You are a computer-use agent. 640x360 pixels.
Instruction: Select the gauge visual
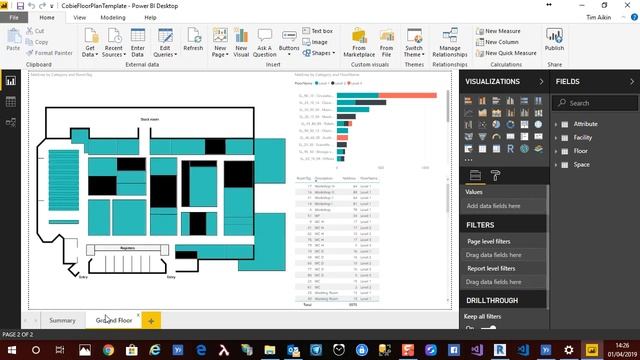496,137
